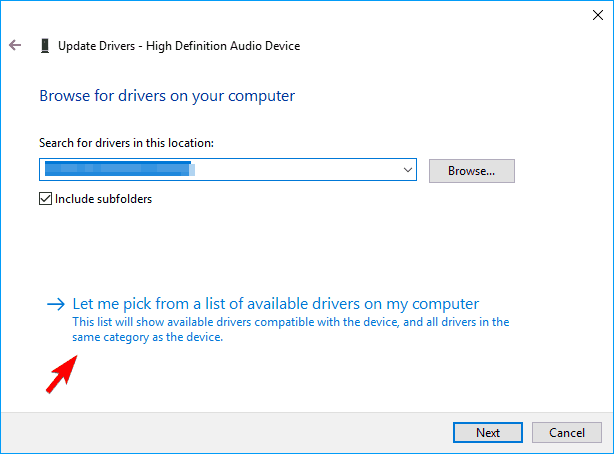The image size is (614, 454).
Task: Click the 'Search for drivers in this location:' label
Action: click(x=126, y=144)
